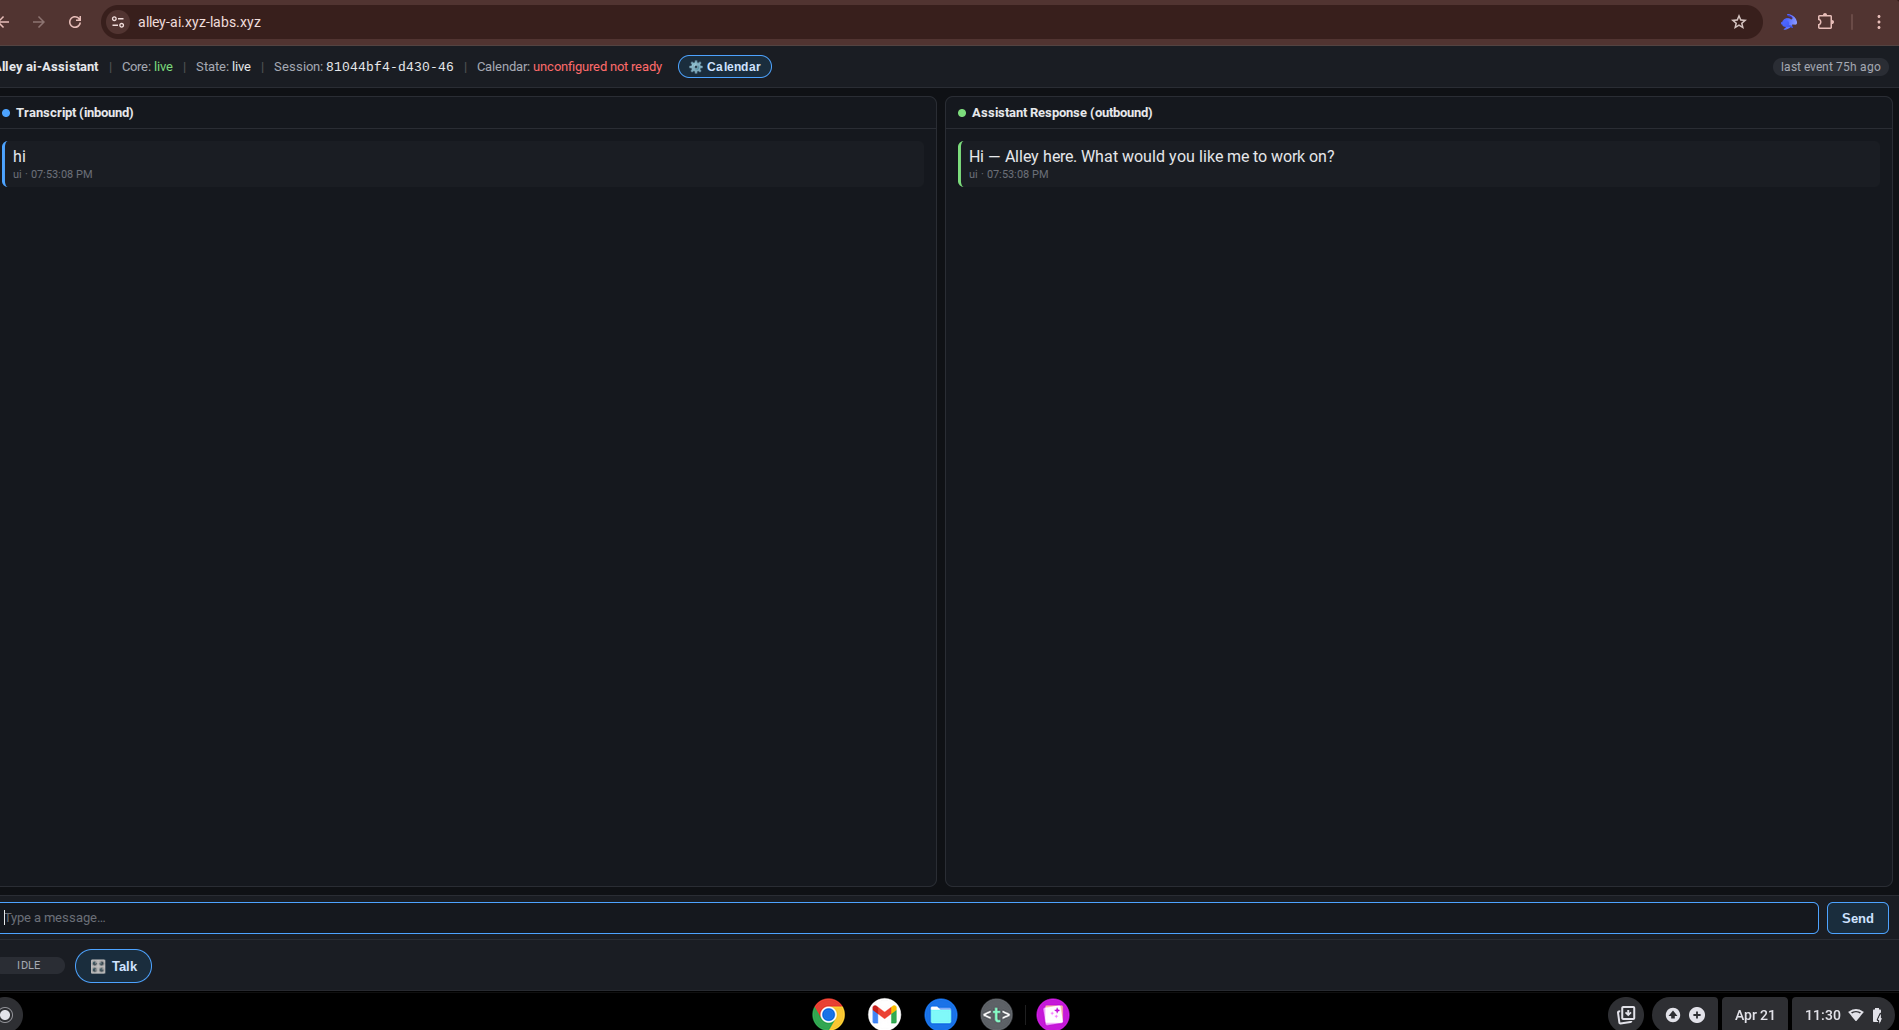Launch the pink sparkle app on shelf
Image resolution: width=1899 pixels, height=1030 pixels.
[x=1053, y=1015]
